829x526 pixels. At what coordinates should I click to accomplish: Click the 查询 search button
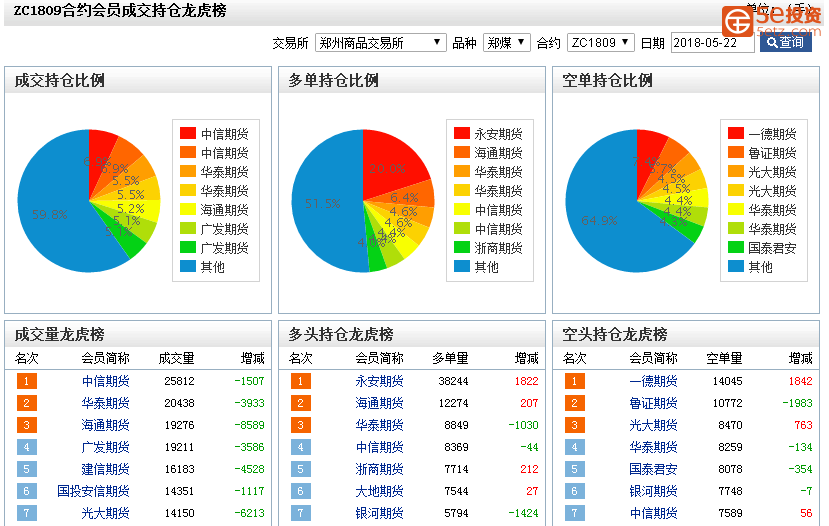click(x=786, y=42)
